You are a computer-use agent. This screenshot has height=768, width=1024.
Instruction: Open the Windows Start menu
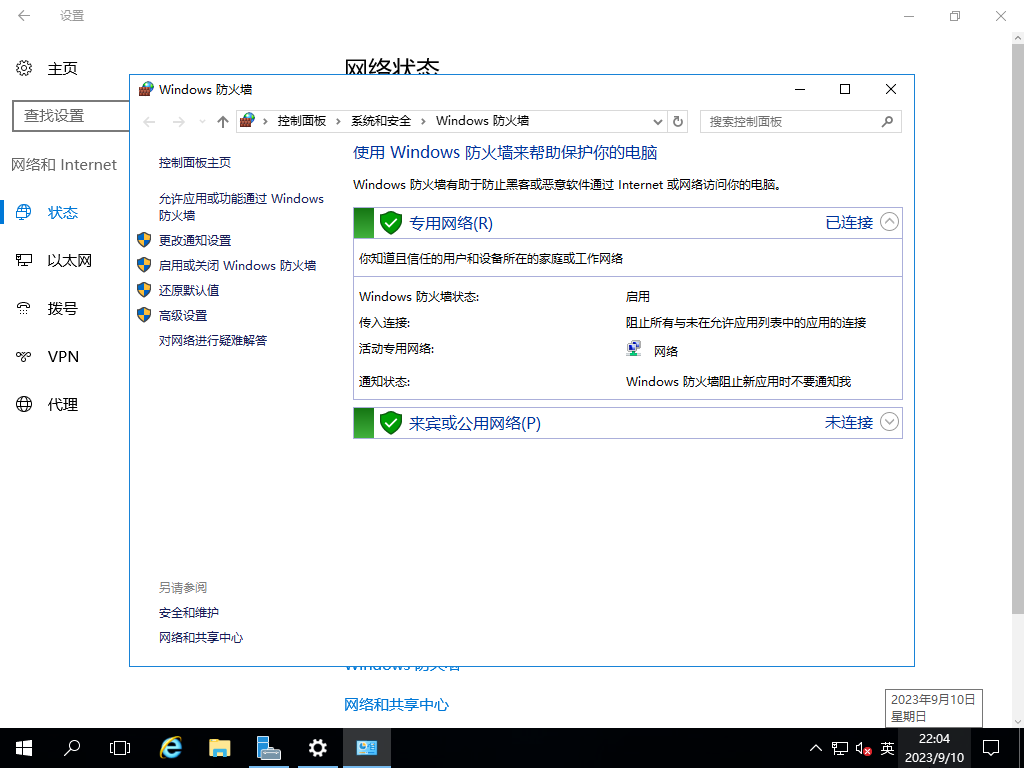(x=24, y=748)
